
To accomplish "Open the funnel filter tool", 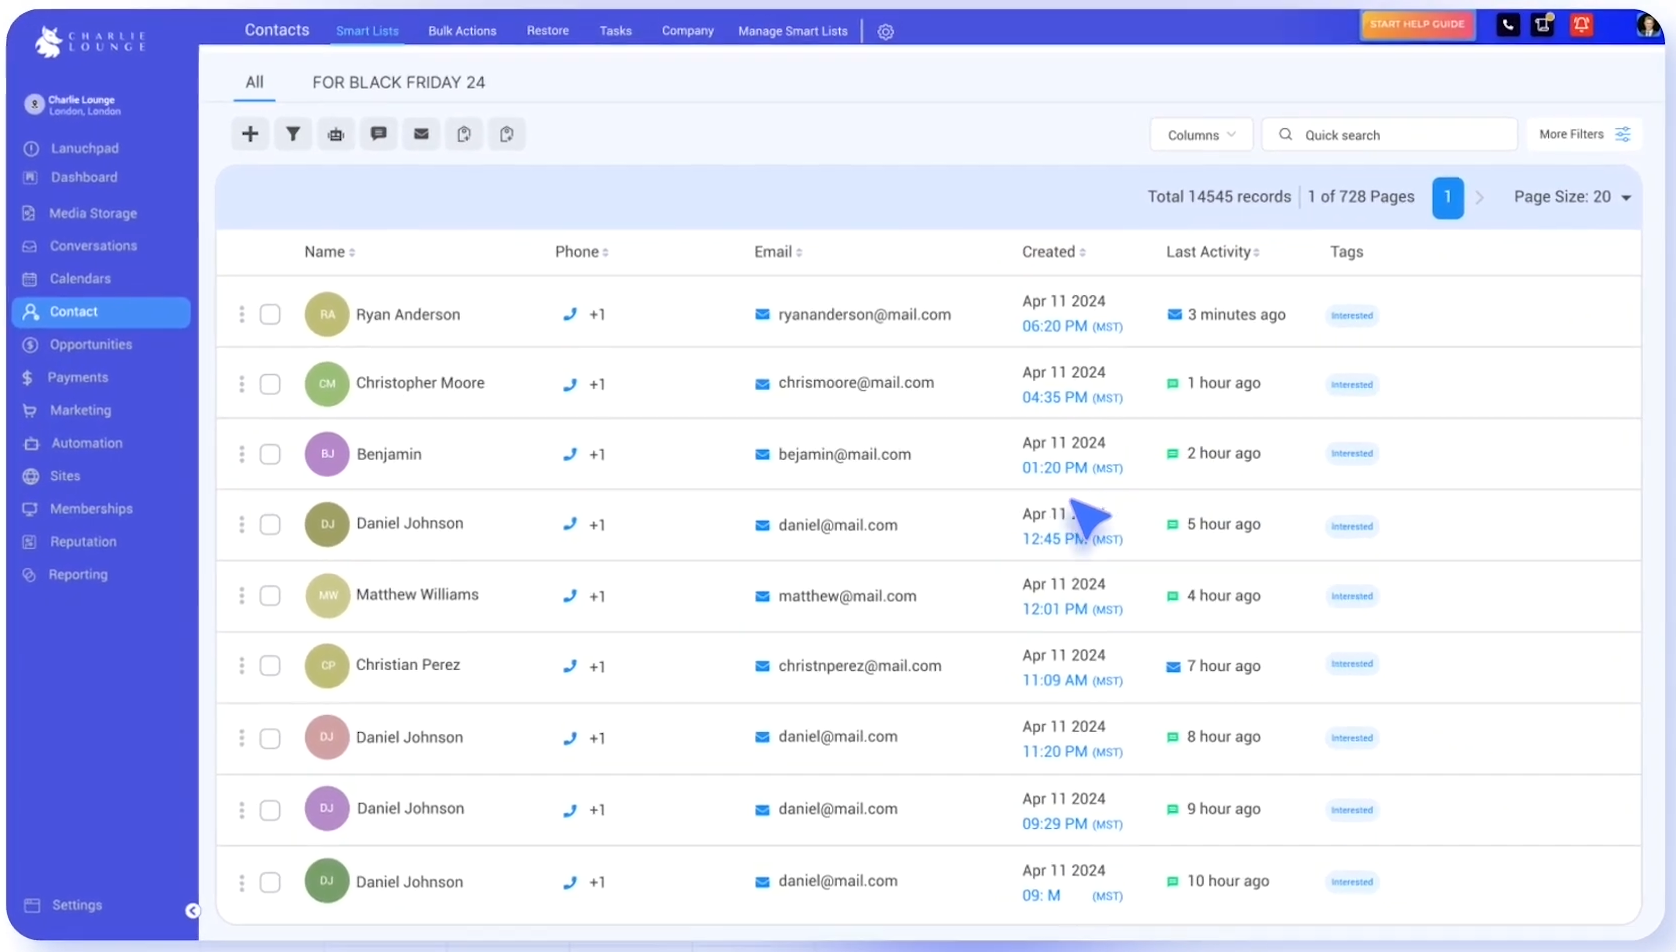I will pyautogui.click(x=293, y=134).
